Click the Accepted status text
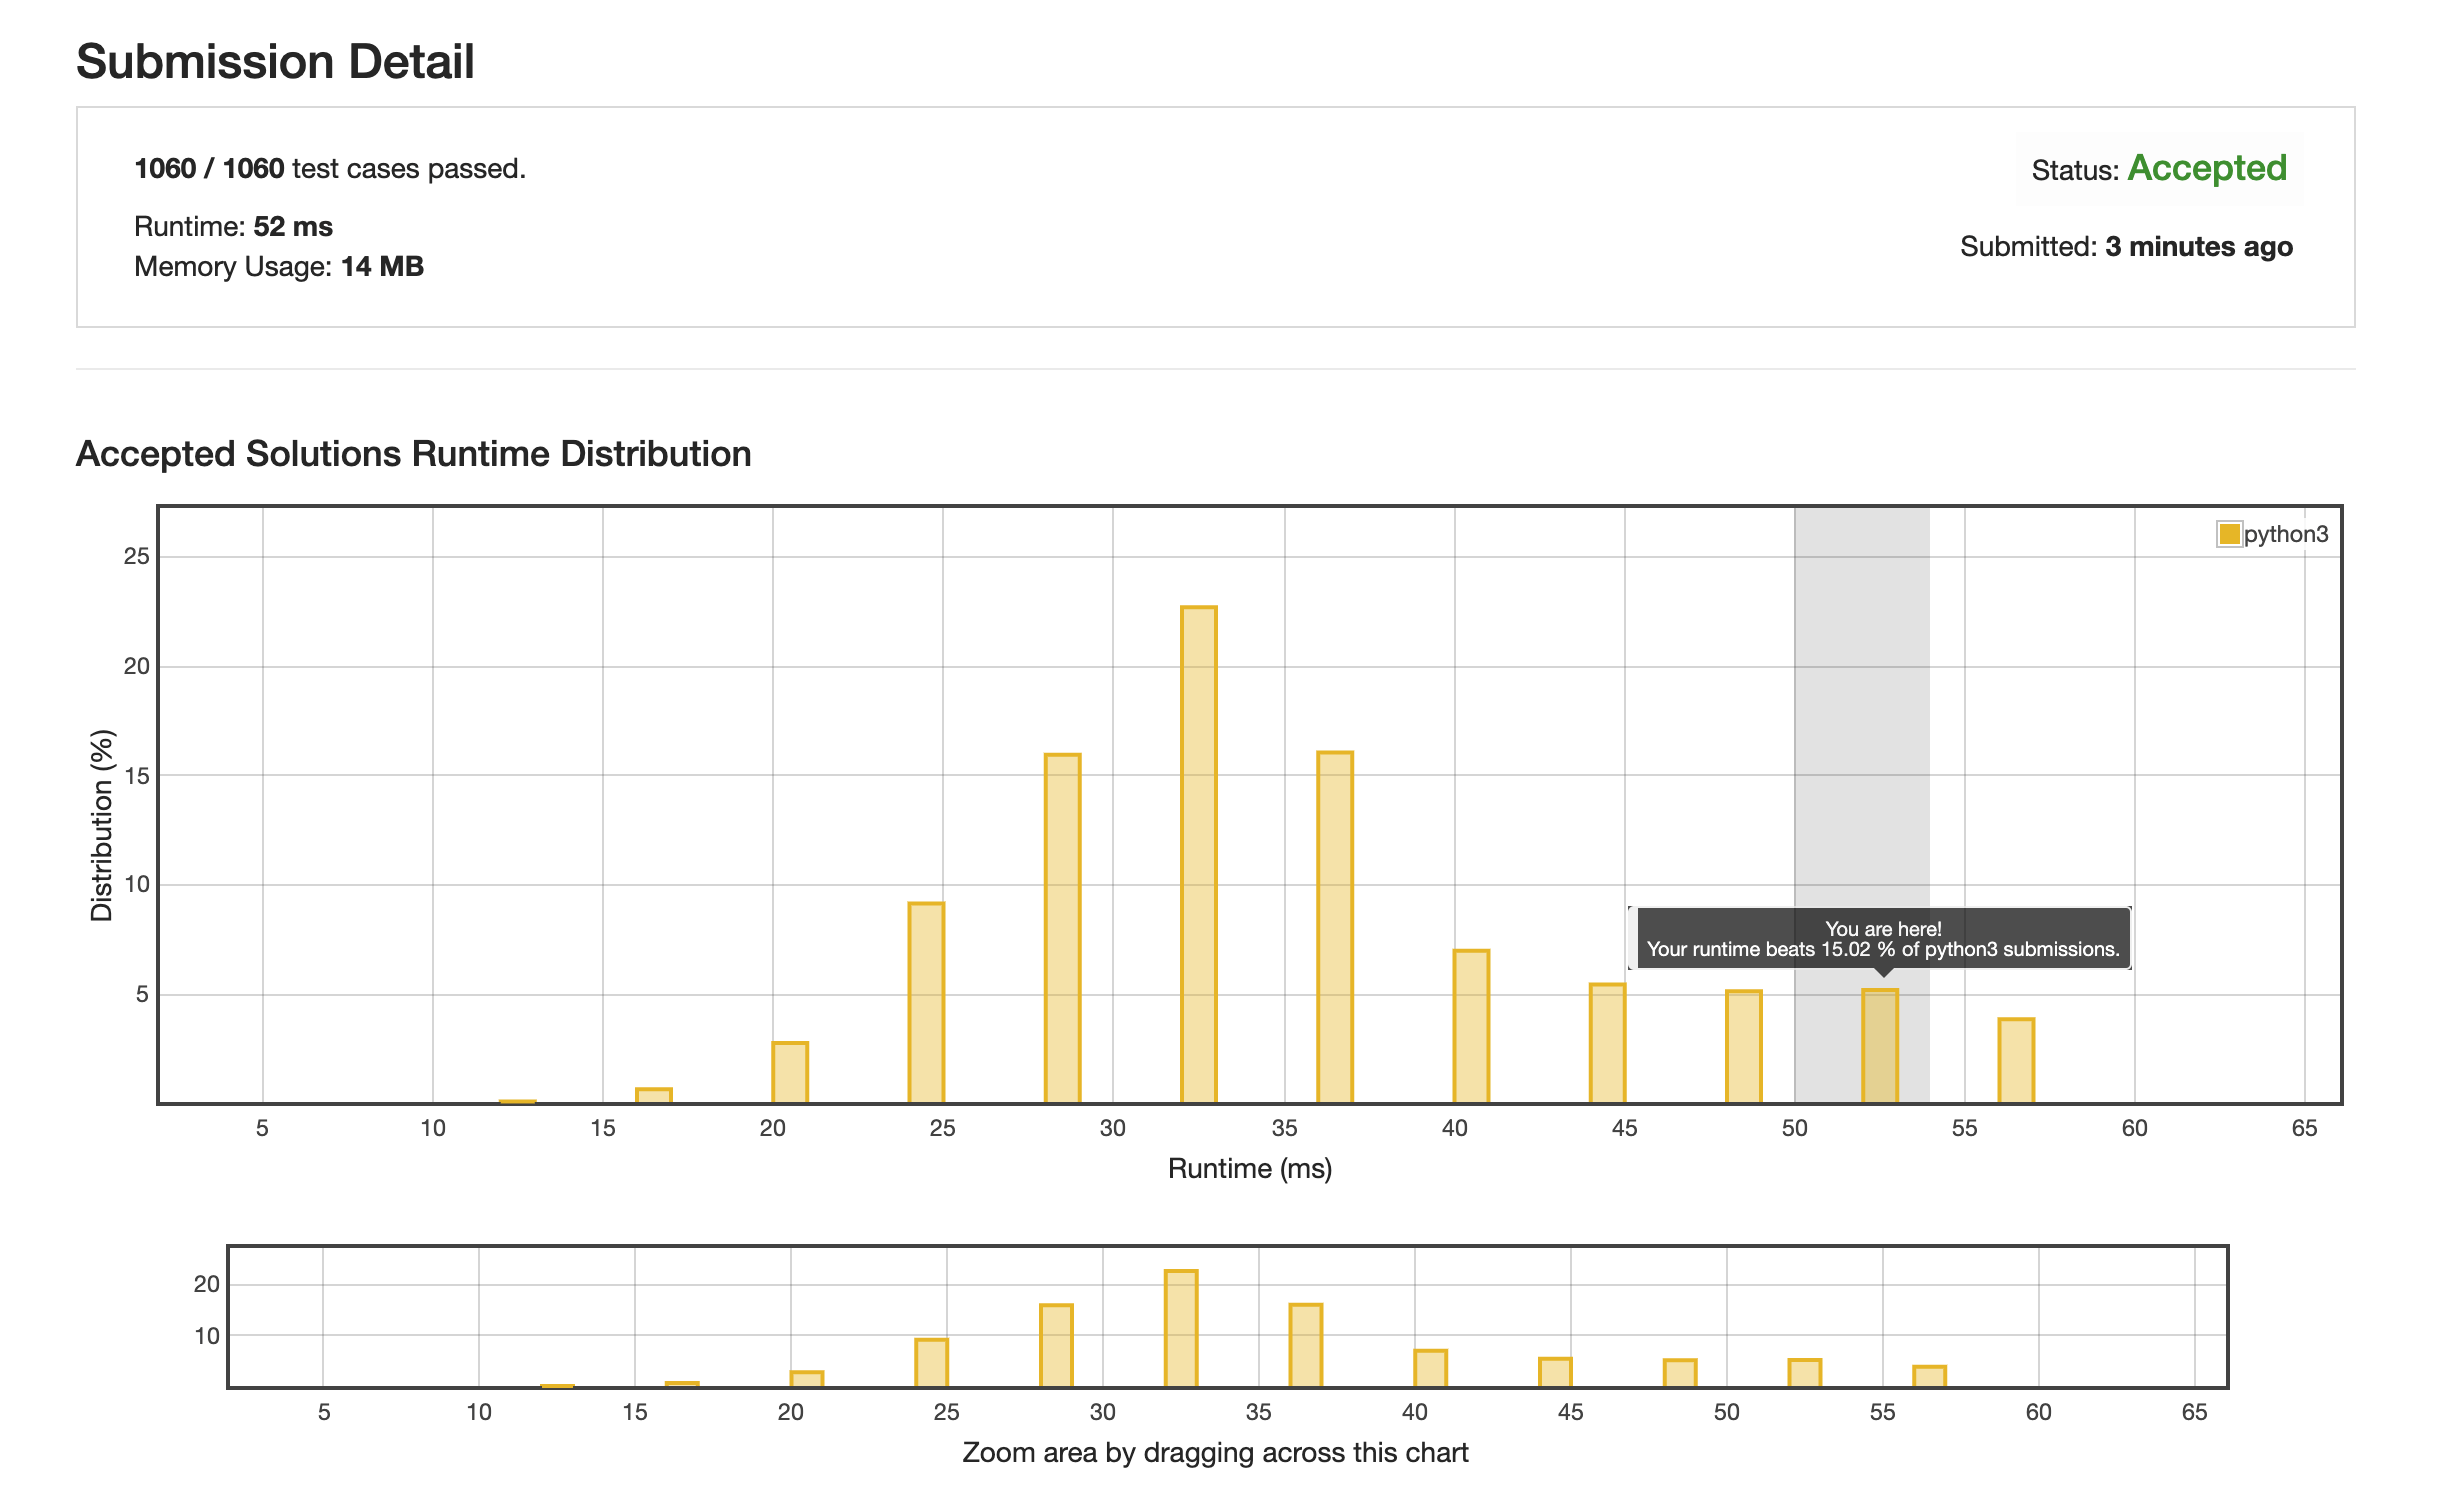This screenshot has width=2448, height=1492. [x=2206, y=168]
